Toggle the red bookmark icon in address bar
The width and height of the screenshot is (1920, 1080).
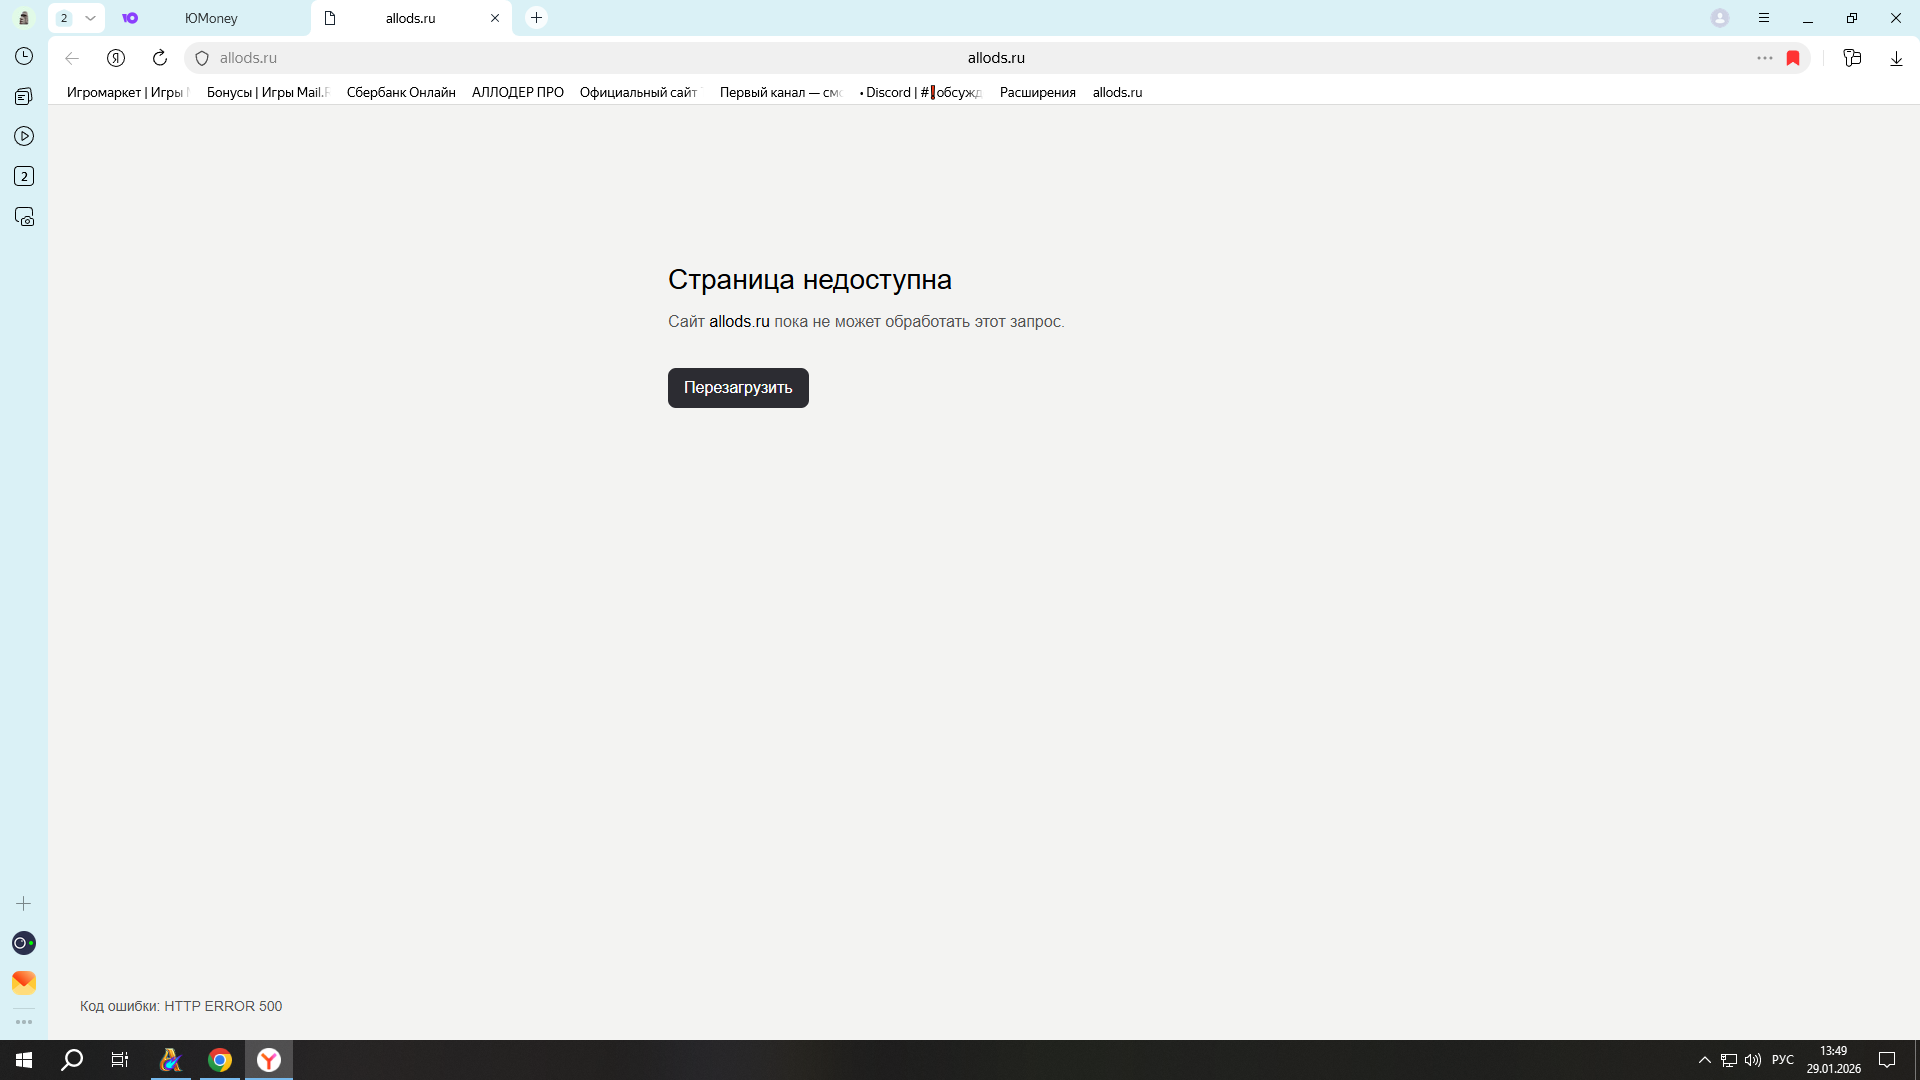coord(1793,58)
